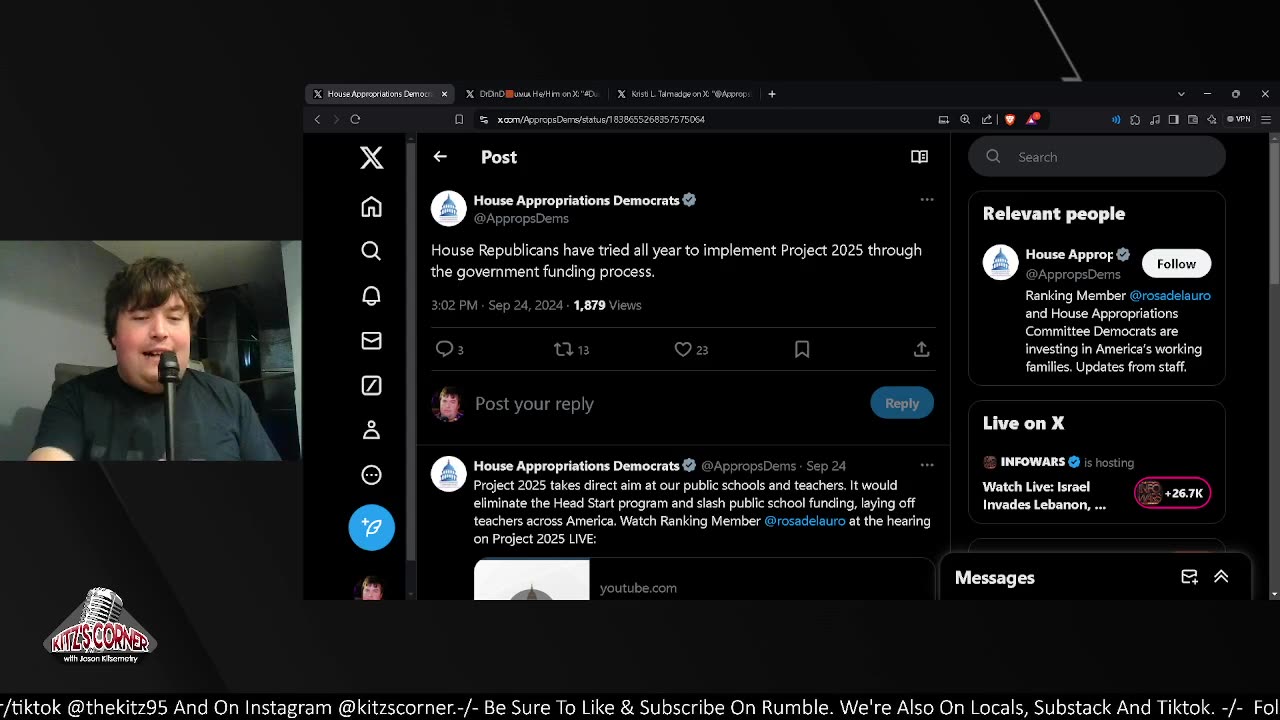
Task: Click the +26.7K listeners badge
Action: click(x=1172, y=493)
